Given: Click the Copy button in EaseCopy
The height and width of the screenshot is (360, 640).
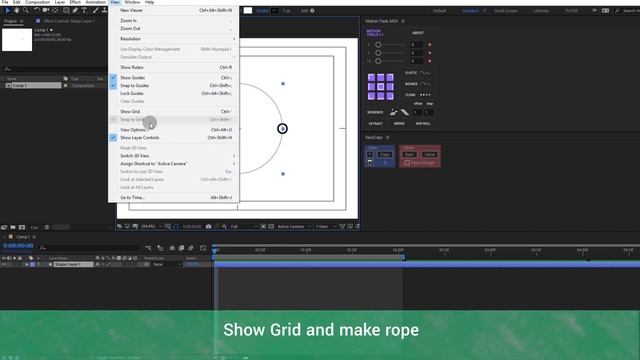Looking at the screenshot, I should pyautogui.click(x=384, y=154).
